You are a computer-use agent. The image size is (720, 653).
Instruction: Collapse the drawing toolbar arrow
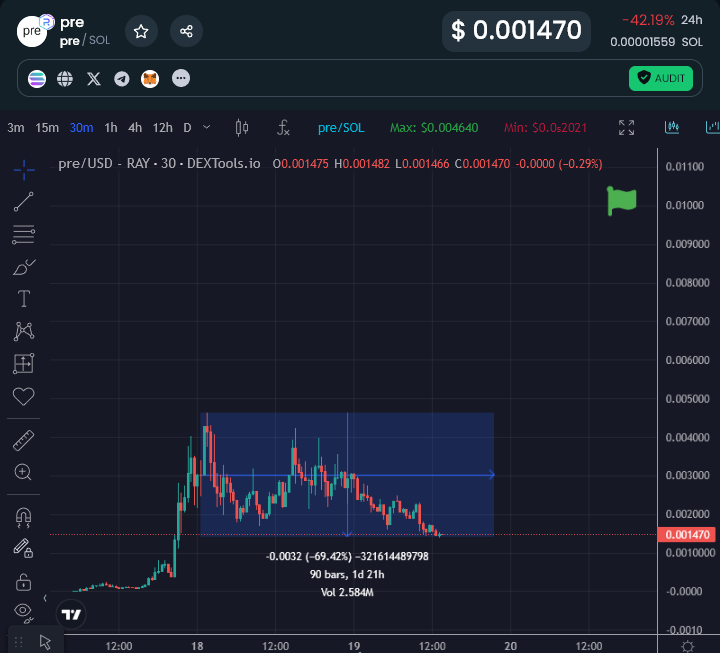pyautogui.click(x=45, y=598)
